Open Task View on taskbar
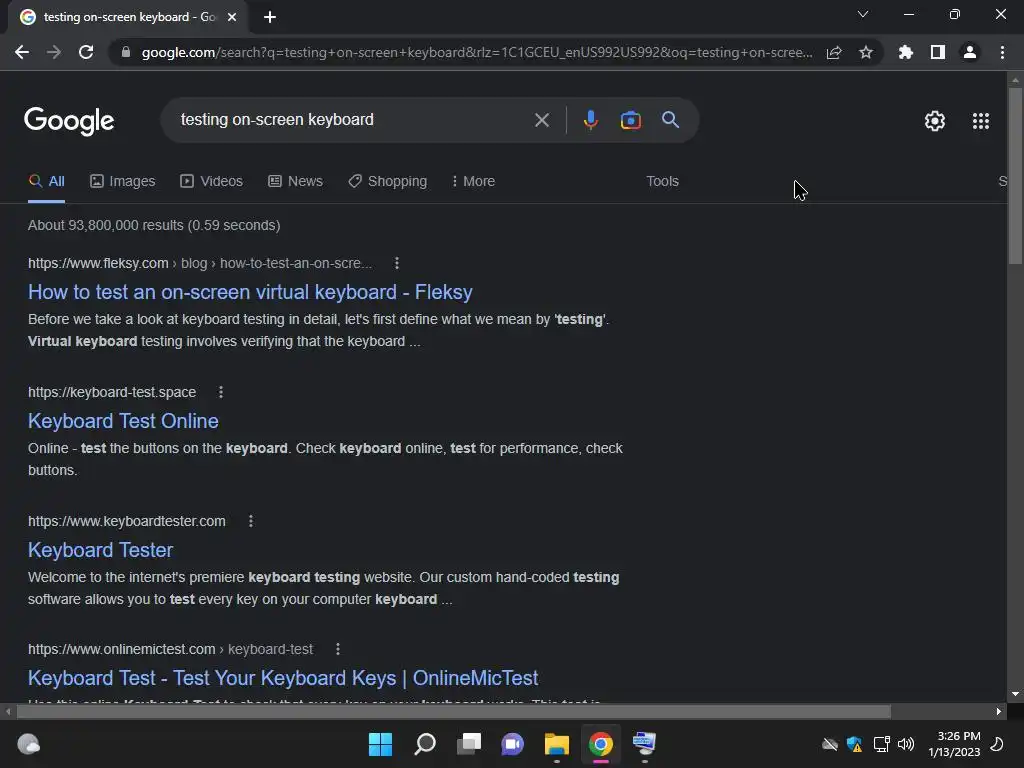 coord(468,744)
